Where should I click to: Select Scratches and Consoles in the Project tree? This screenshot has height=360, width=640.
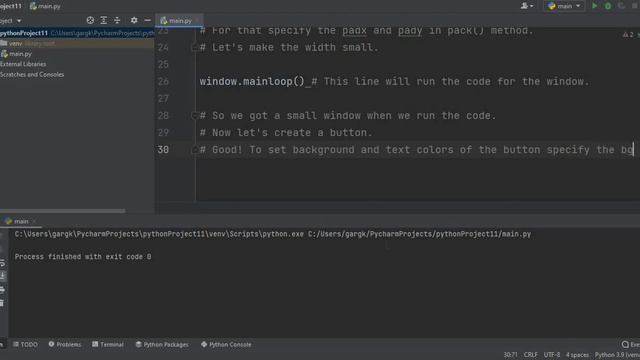32,75
